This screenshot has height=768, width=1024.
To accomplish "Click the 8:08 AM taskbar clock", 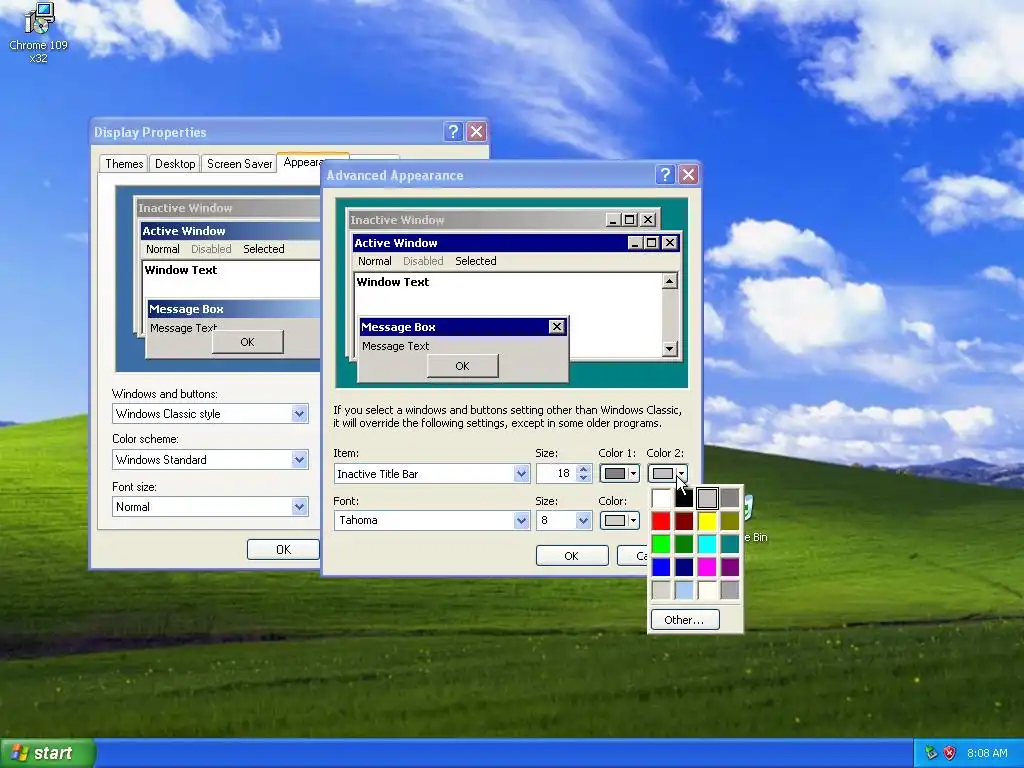I will (987, 753).
